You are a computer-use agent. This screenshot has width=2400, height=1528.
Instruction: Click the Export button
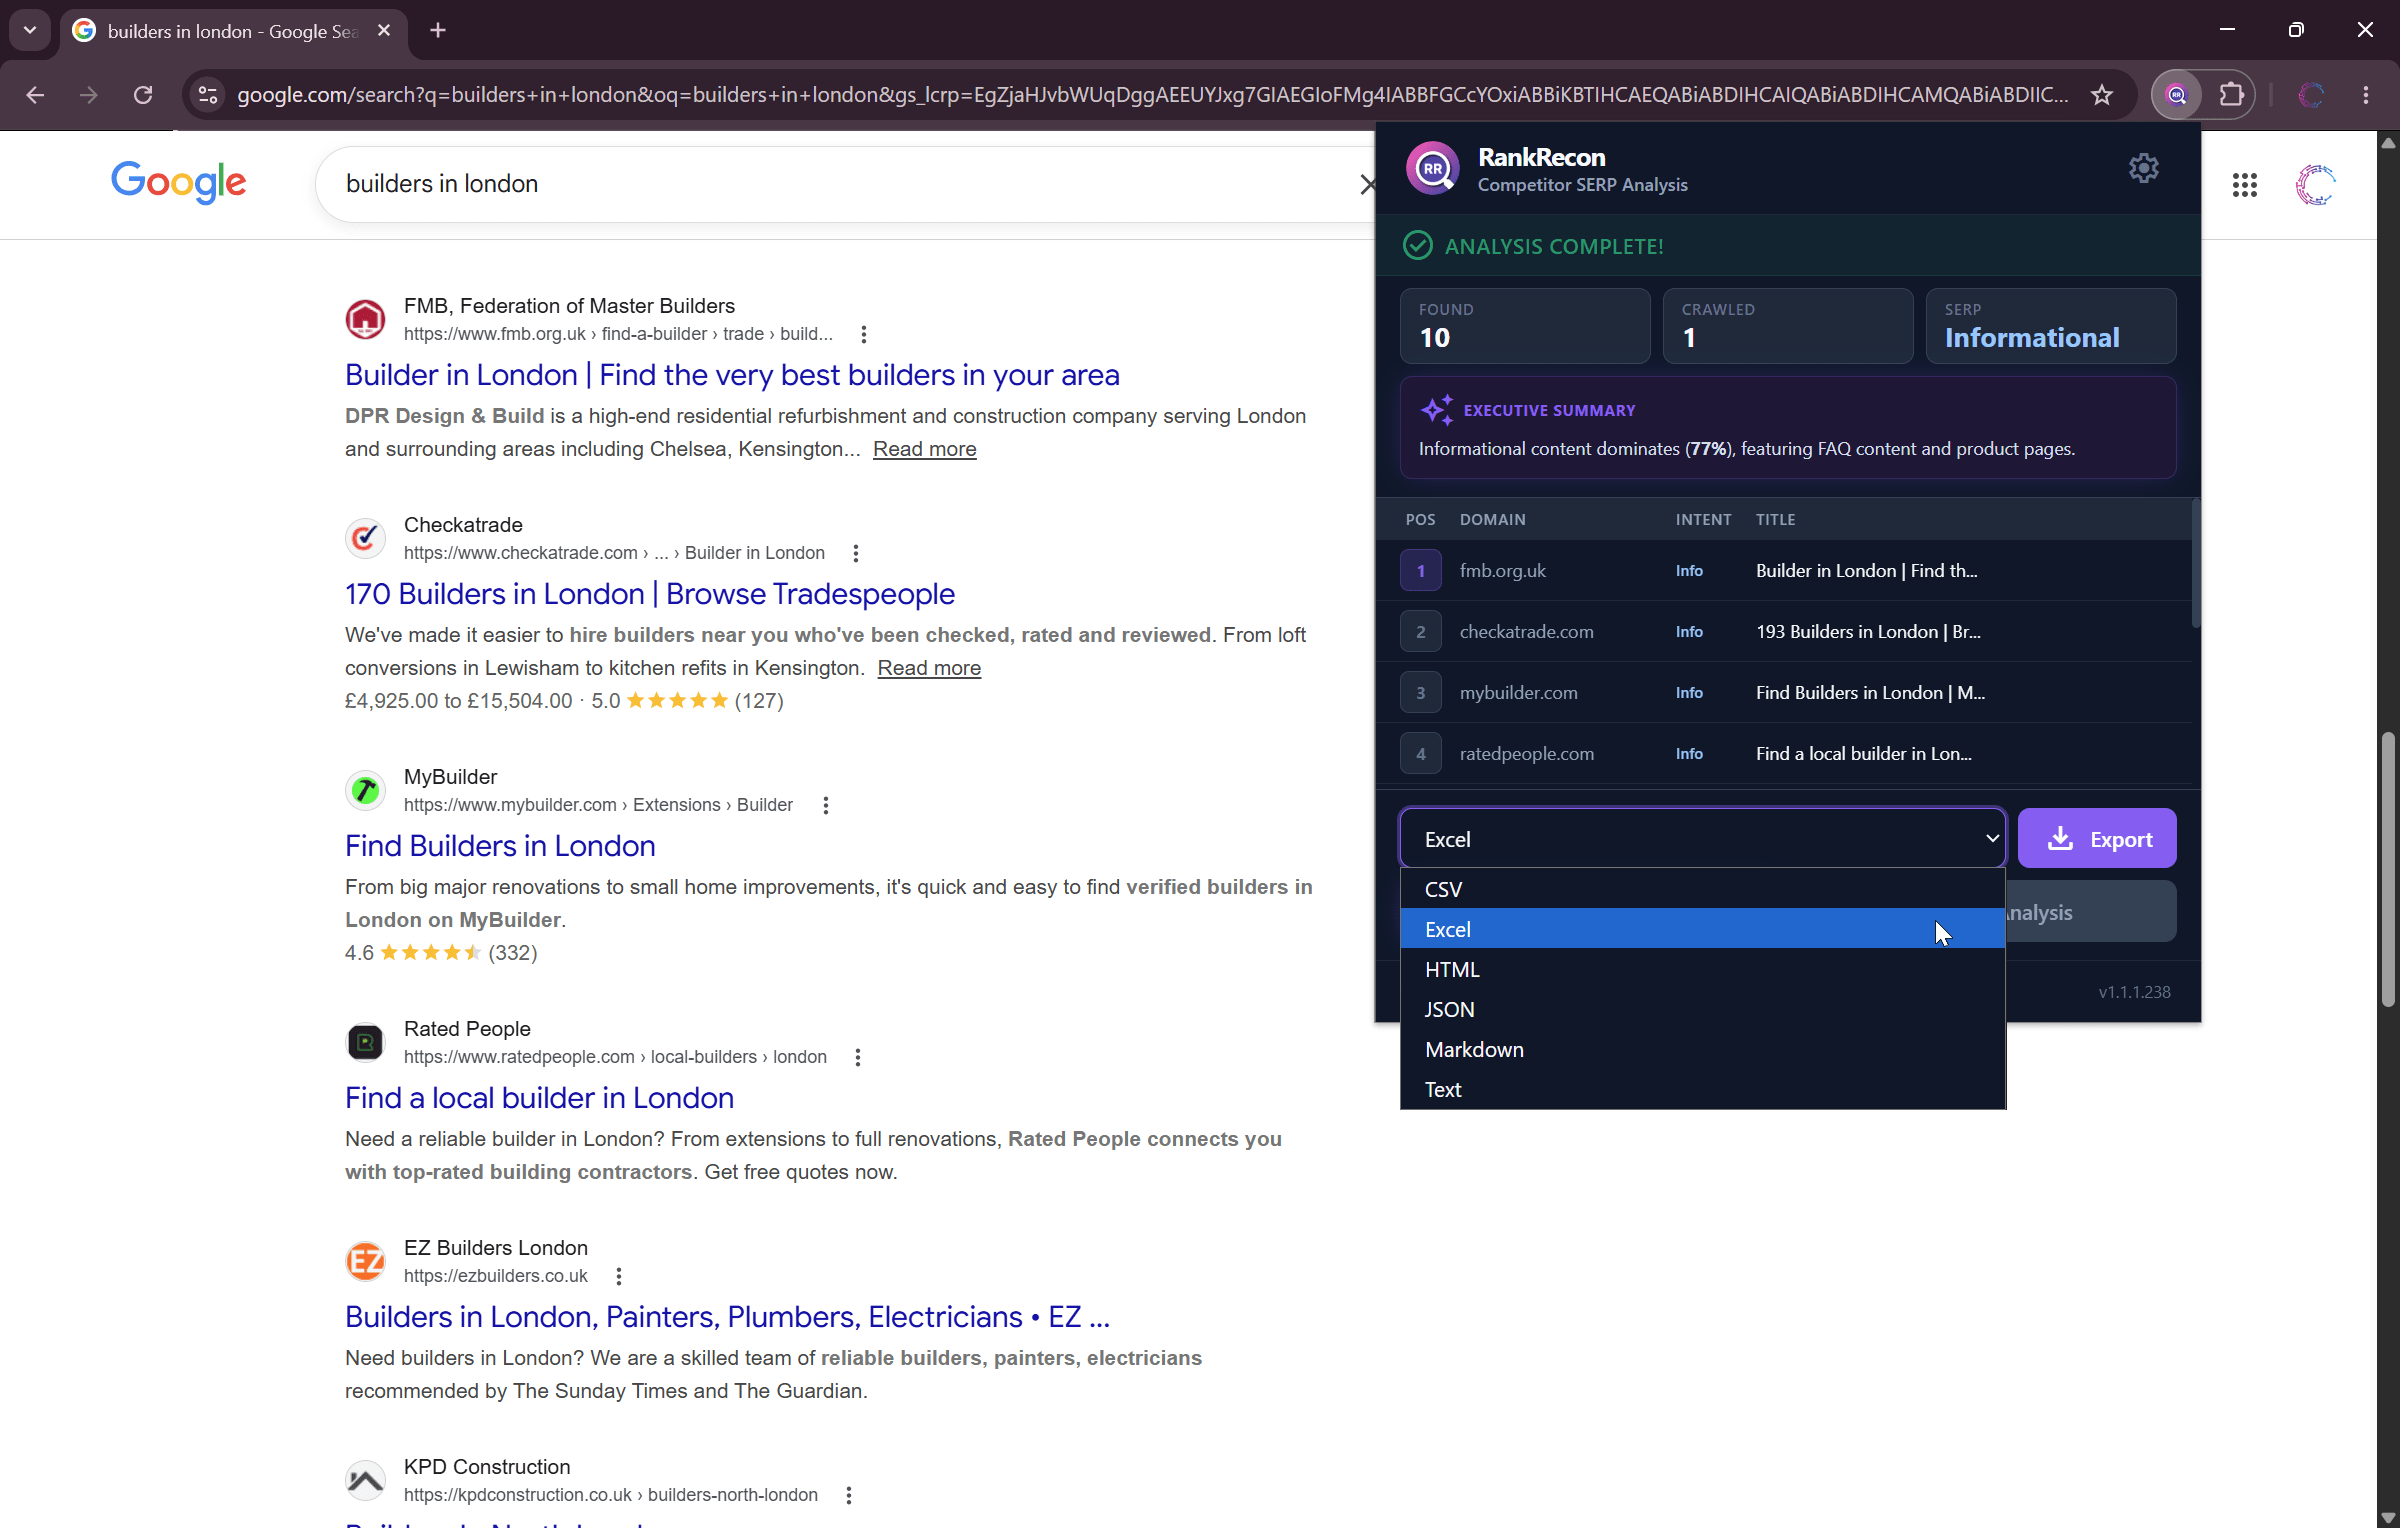[2097, 839]
